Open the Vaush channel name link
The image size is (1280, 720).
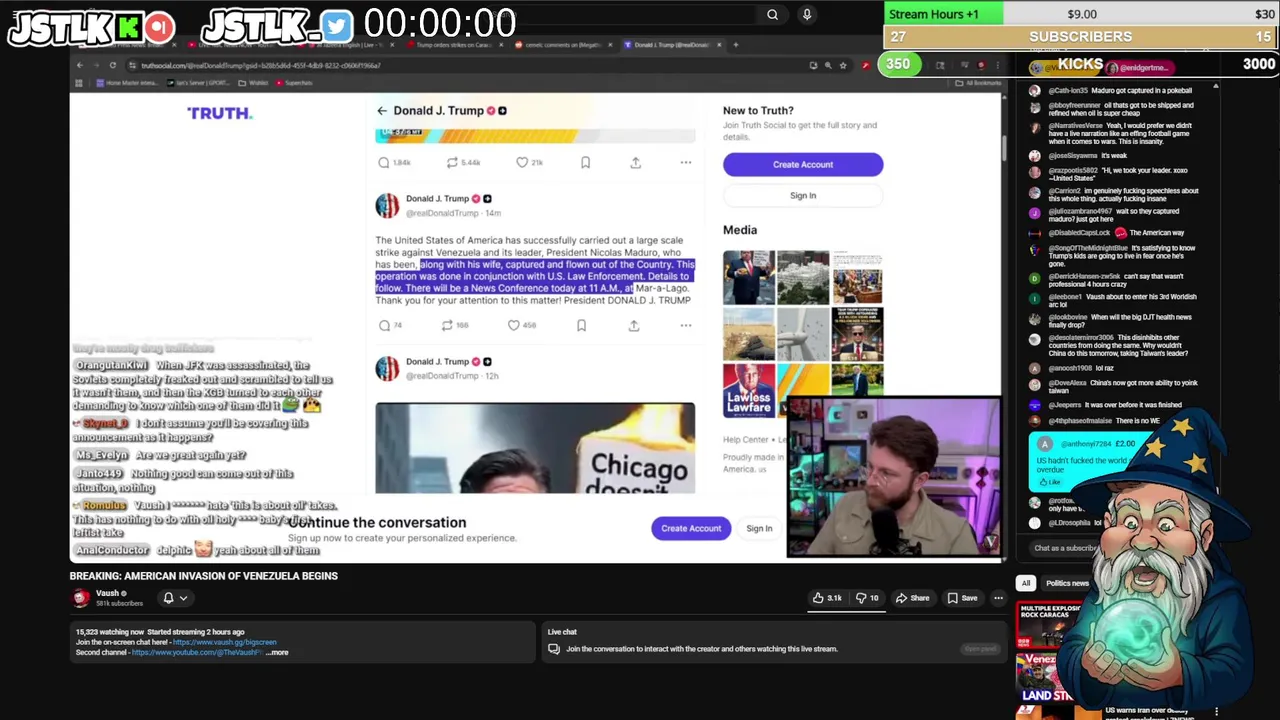108,593
